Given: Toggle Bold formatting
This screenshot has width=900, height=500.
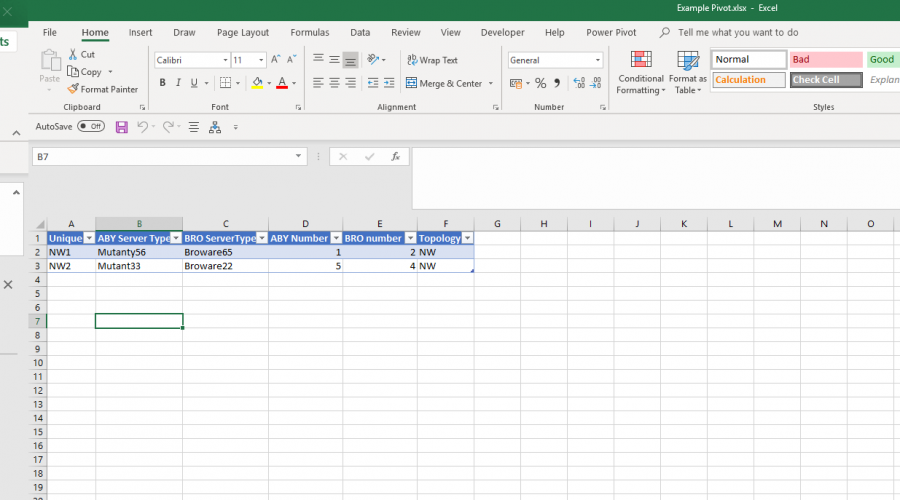Looking at the screenshot, I should (162, 83).
